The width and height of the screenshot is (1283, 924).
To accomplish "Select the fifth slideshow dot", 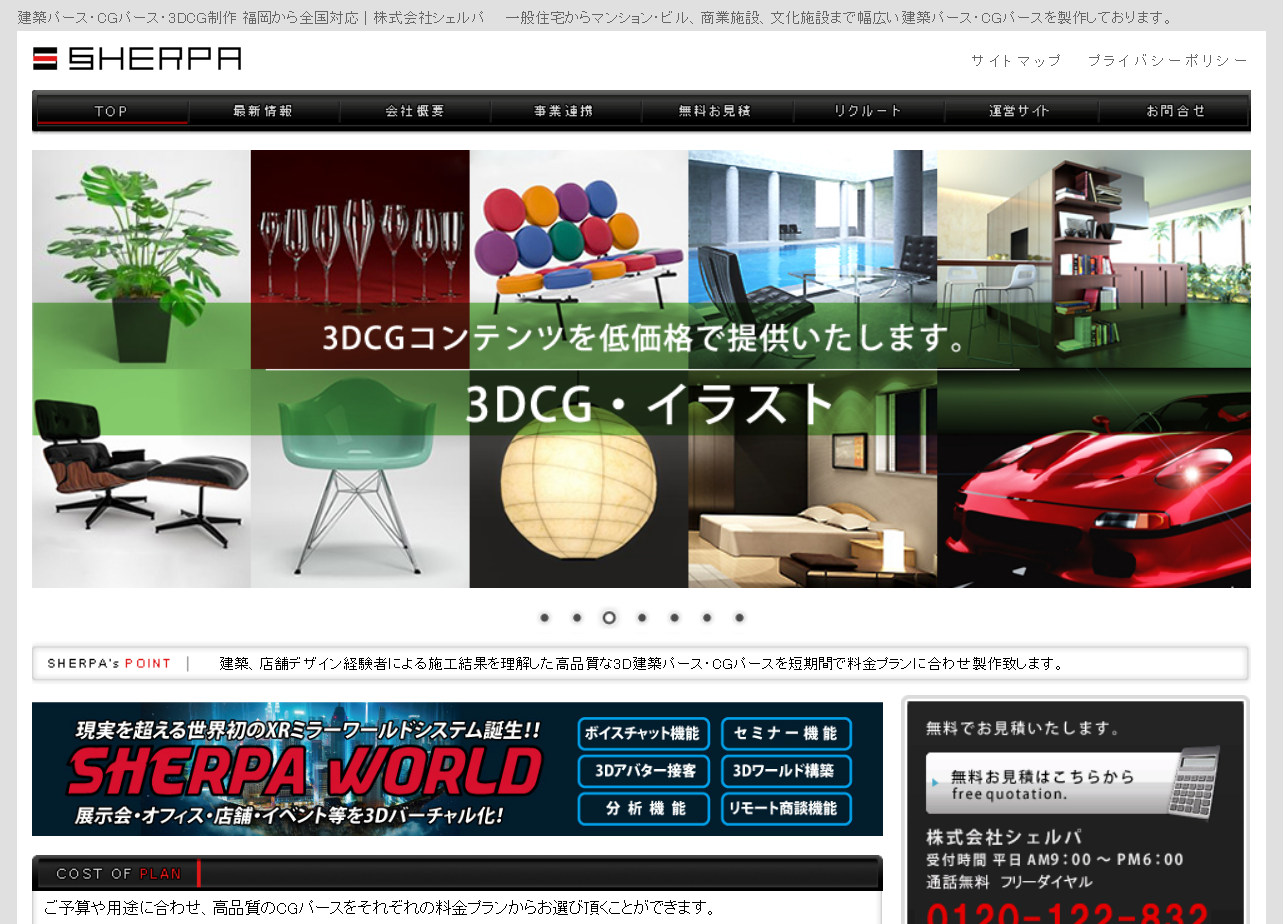I will coord(674,618).
